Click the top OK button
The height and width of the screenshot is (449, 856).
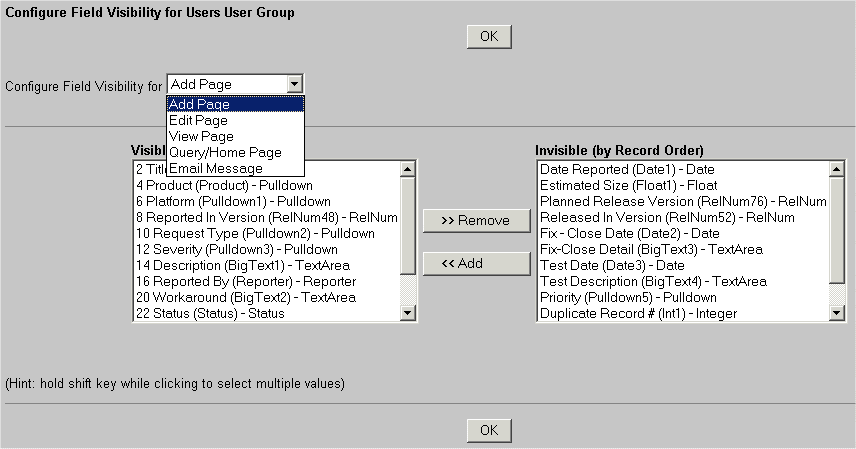pyautogui.click(x=489, y=36)
